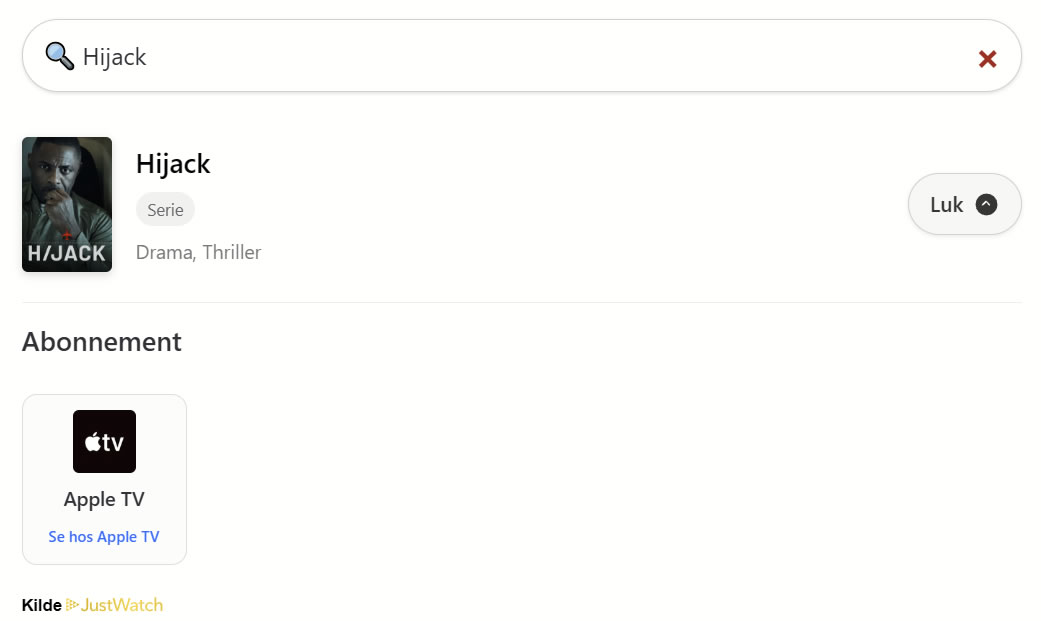Click the Apple TV card to toggle selection
Viewport: 1041px width, 621px height.
[x=104, y=479]
